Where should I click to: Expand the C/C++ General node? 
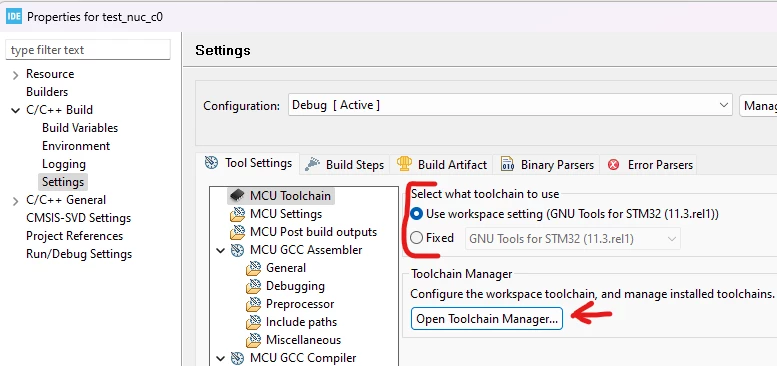point(16,201)
